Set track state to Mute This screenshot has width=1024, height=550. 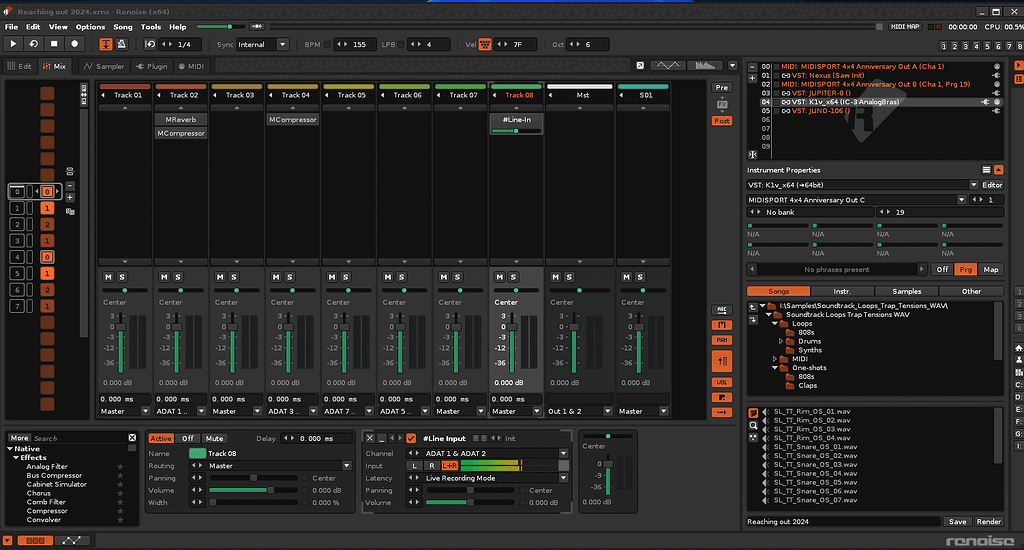click(x=214, y=438)
